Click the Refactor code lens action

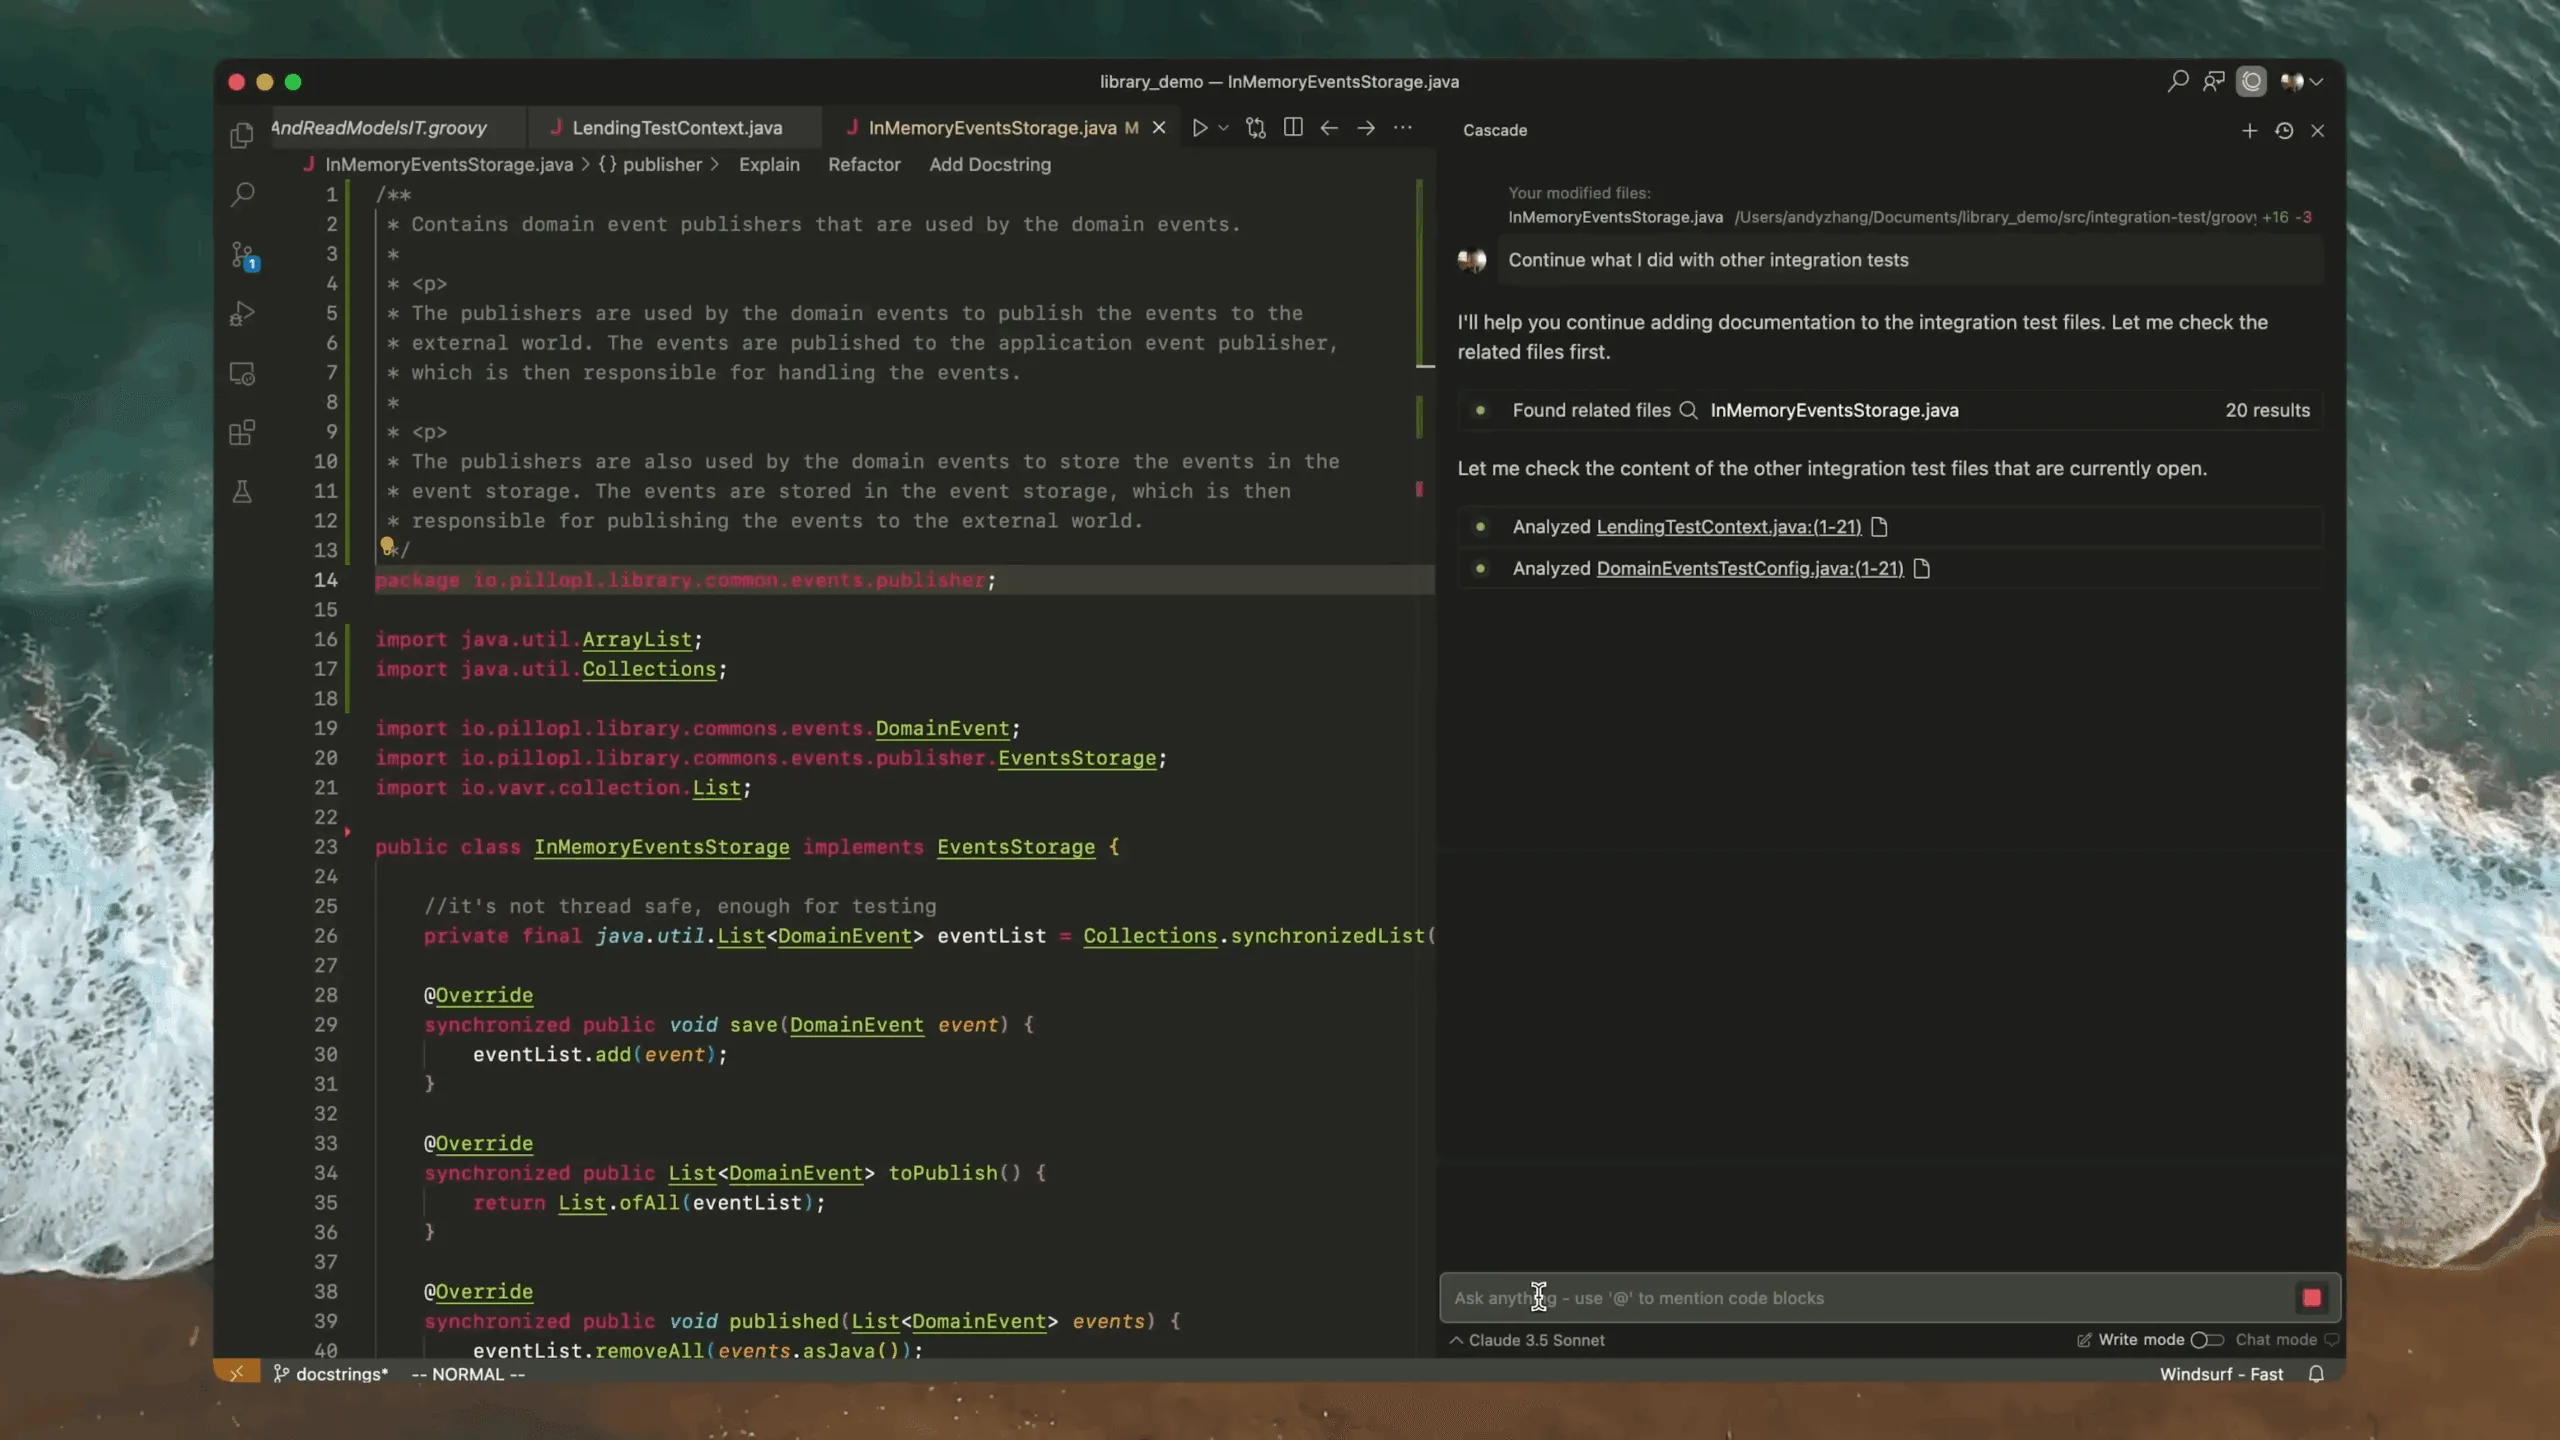click(x=864, y=165)
